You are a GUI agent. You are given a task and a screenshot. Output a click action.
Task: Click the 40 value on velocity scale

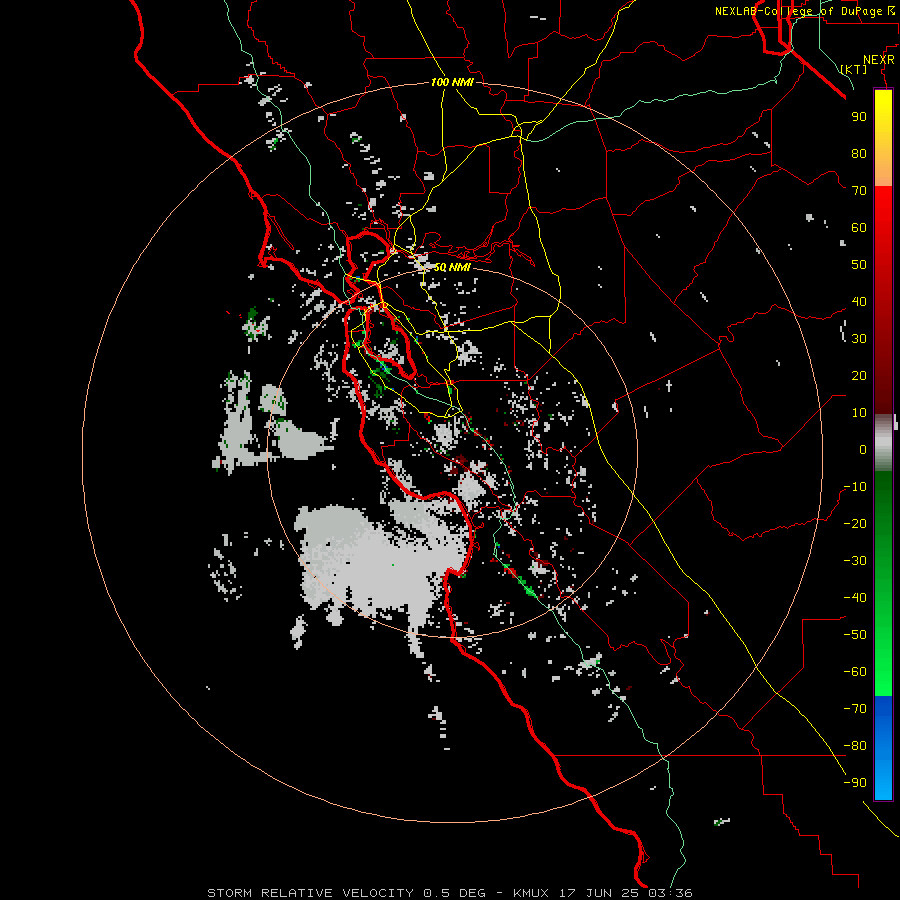coord(859,301)
